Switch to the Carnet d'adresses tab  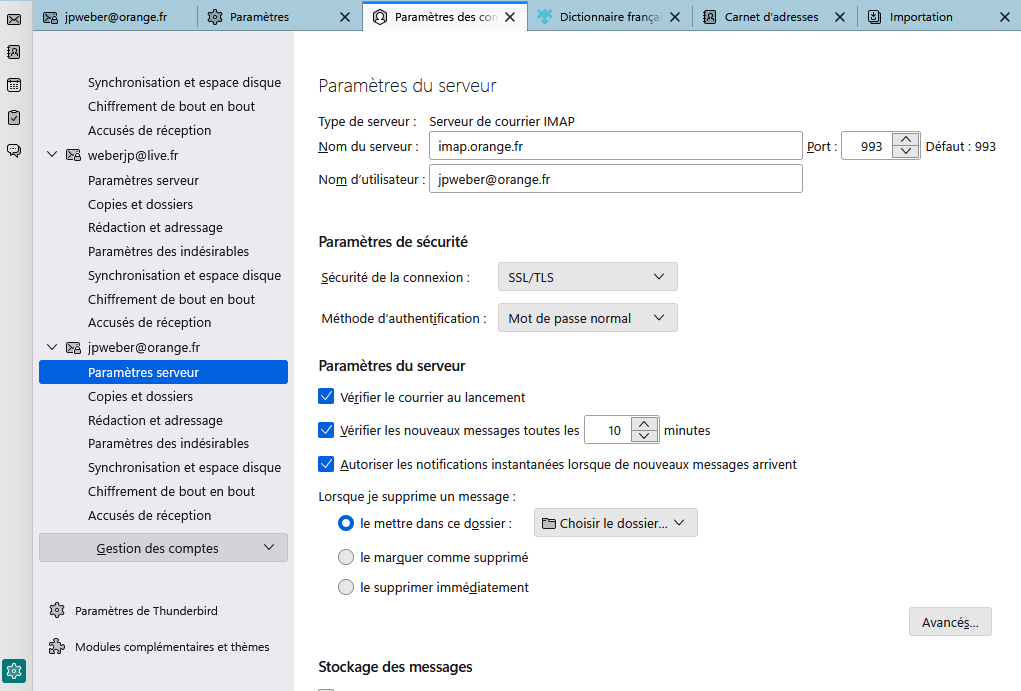[770, 17]
